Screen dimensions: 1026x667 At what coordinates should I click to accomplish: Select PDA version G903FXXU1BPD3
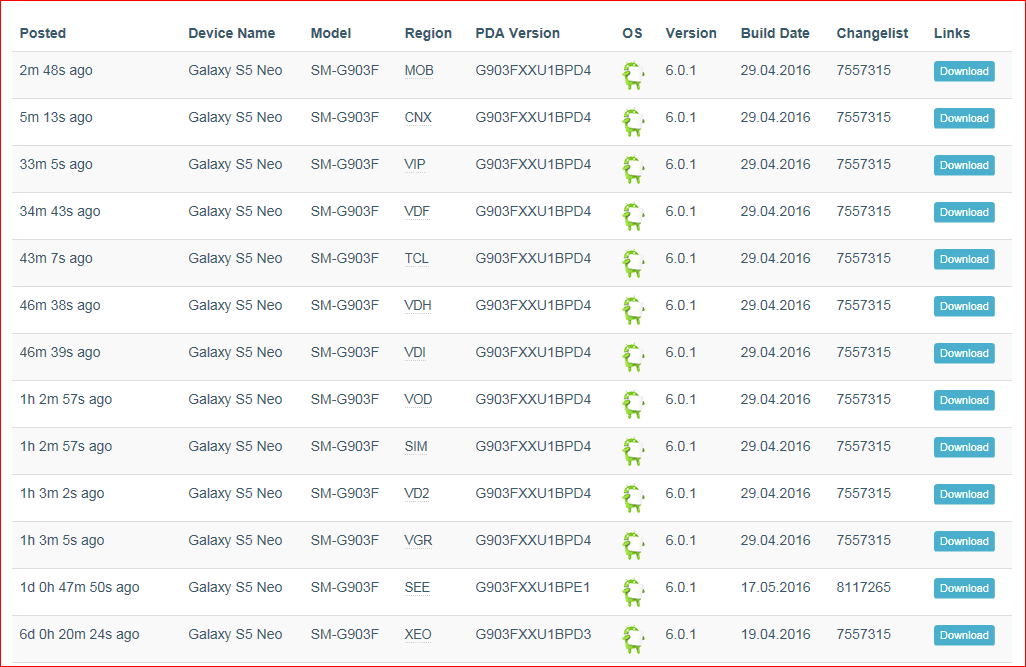533,635
